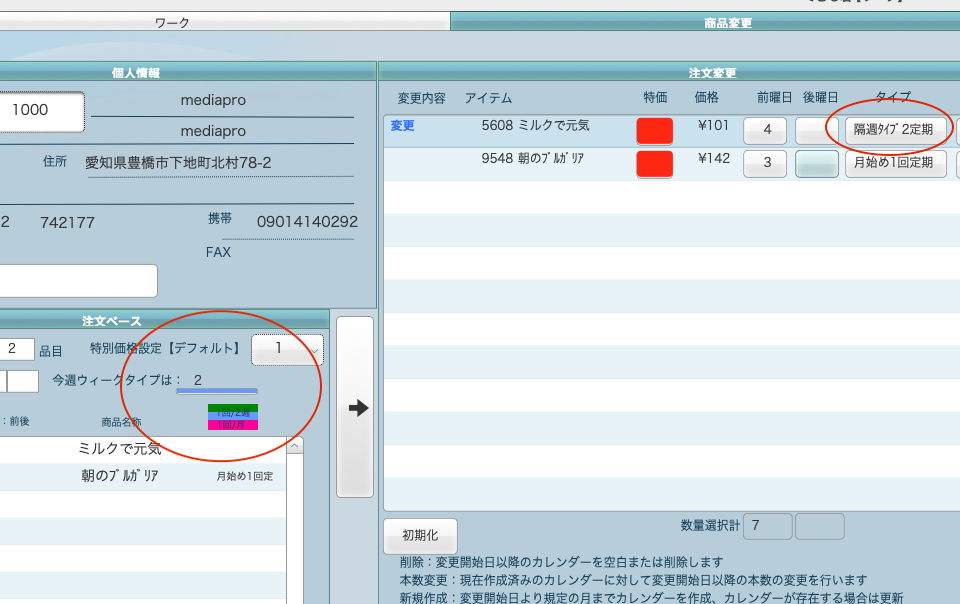Screen dimensions: 960x604
Task: Select 朝のブルガリア in the 注文ベース list
Action: pyautogui.click(x=122, y=476)
